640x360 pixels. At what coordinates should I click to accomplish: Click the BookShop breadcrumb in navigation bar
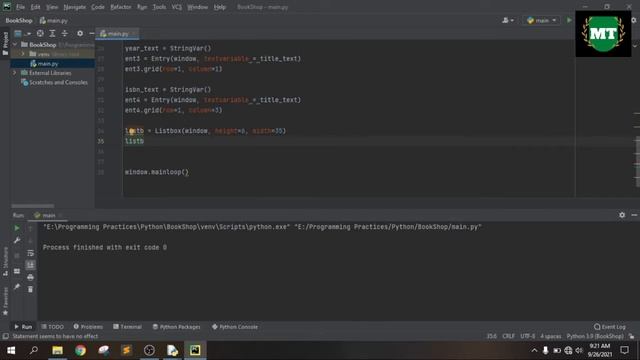coord(19,20)
